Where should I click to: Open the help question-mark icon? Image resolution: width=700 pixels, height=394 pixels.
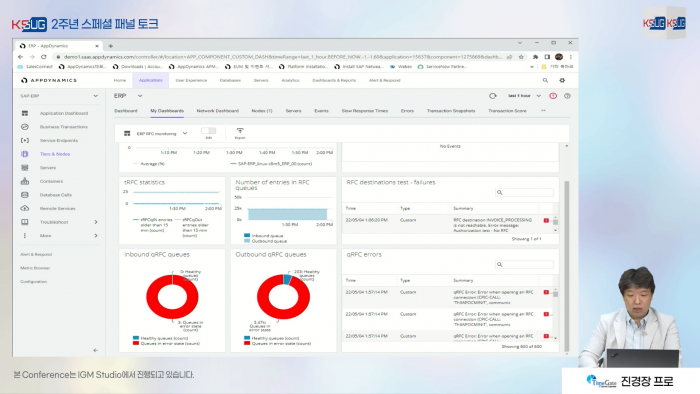[x=567, y=96]
